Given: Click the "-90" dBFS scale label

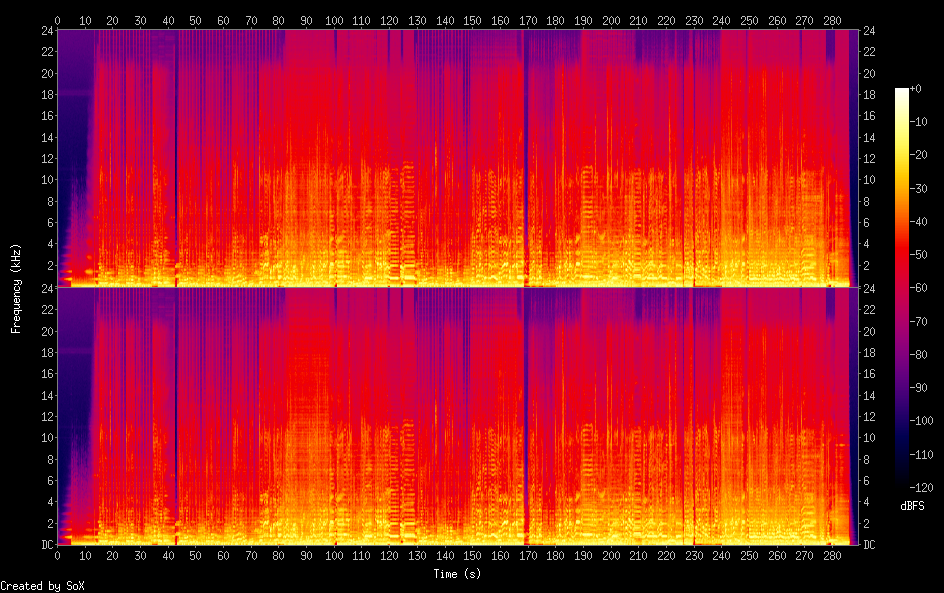Looking at the screenshot, I should tap(919, 388).
